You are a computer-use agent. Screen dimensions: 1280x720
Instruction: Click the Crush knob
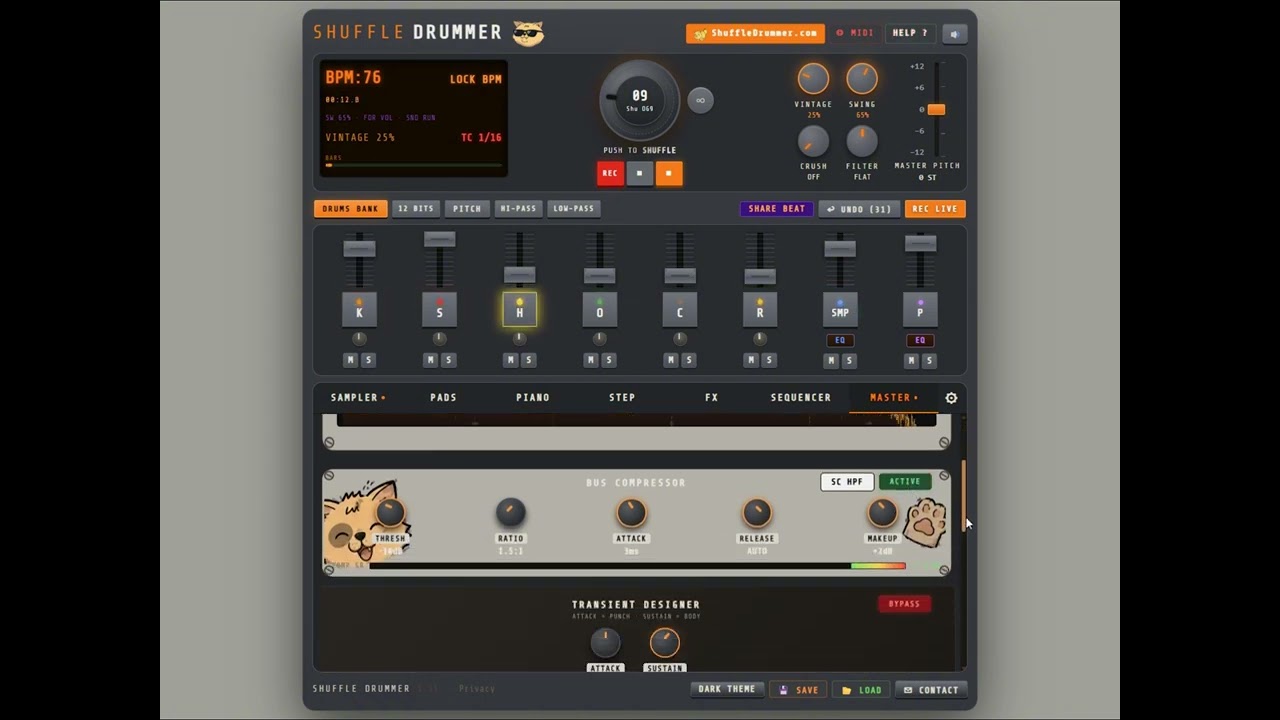813,141
